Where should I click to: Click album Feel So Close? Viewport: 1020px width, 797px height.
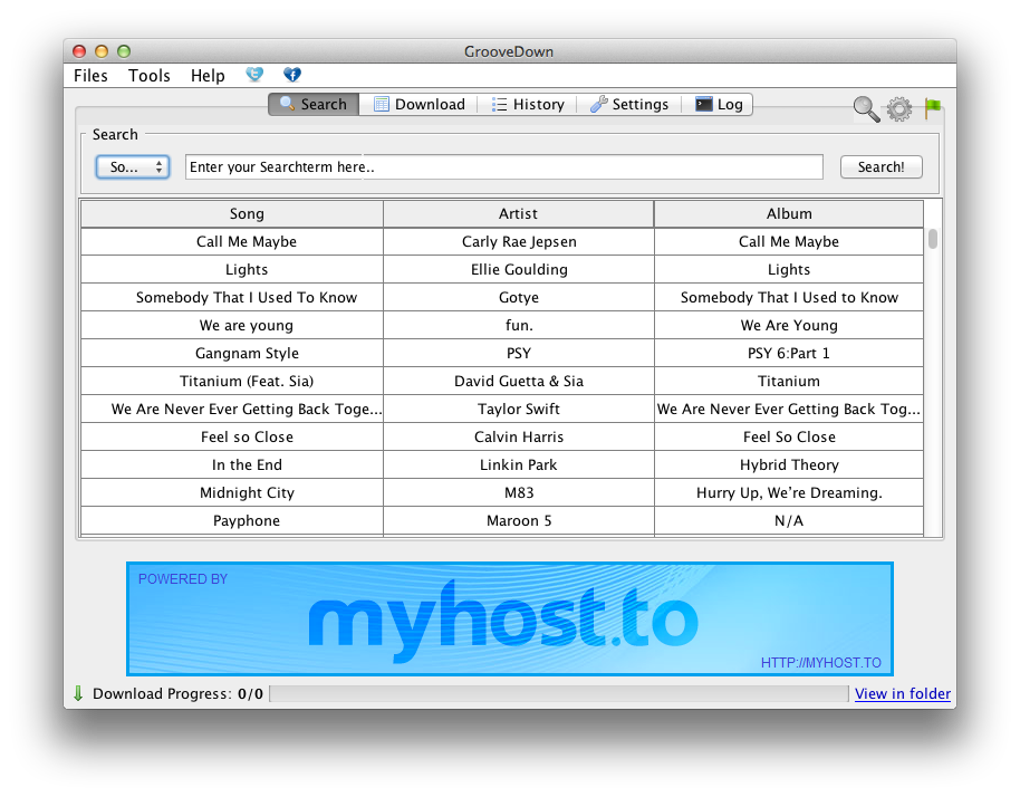788,437
